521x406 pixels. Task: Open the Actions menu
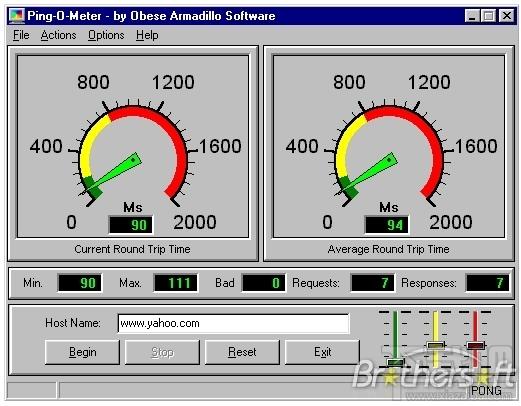click(58, 35)
